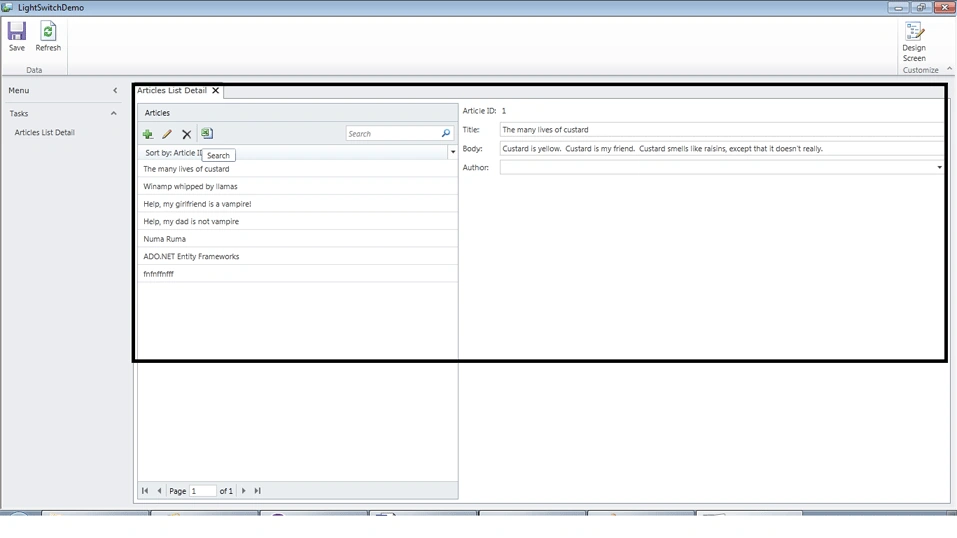This screenshot has height=538, width=957.
Task: Select the 'fnfnffnfff' article row
Action: tap(297, 274)
